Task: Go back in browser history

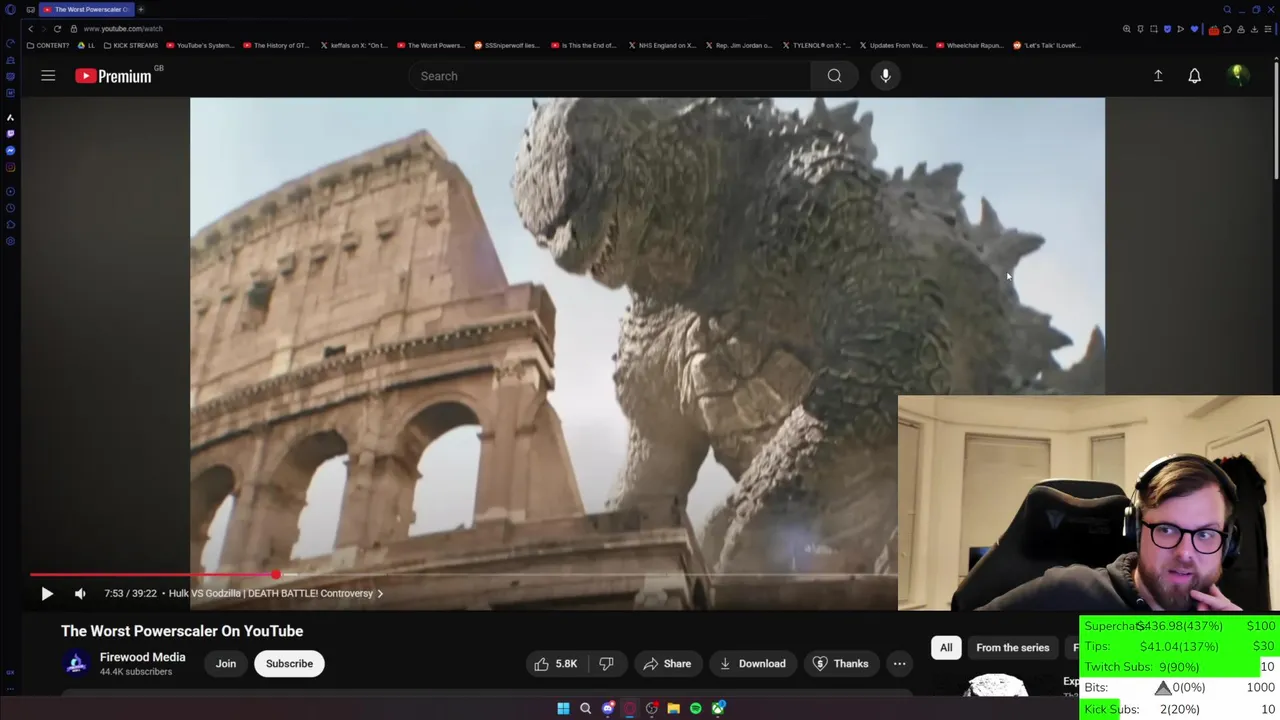Action: point(30,29)
